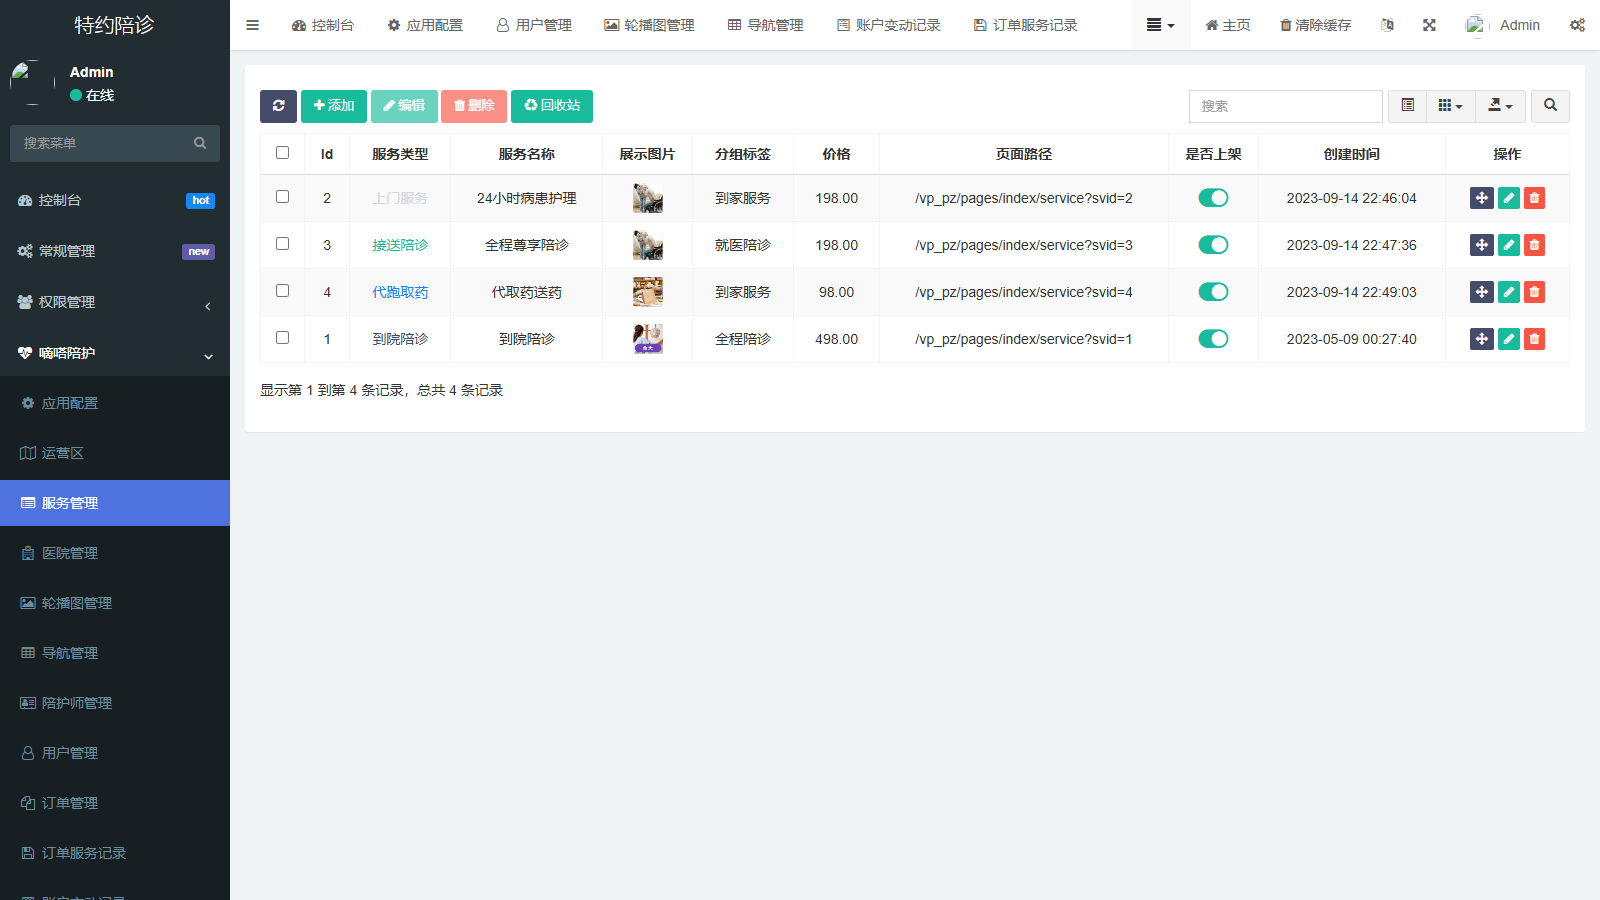The height and width of the screenshot is (900, 1600).
Task: Click green edit pencil for 24小时病患护理 row
Action: [x=1508, y=198]
